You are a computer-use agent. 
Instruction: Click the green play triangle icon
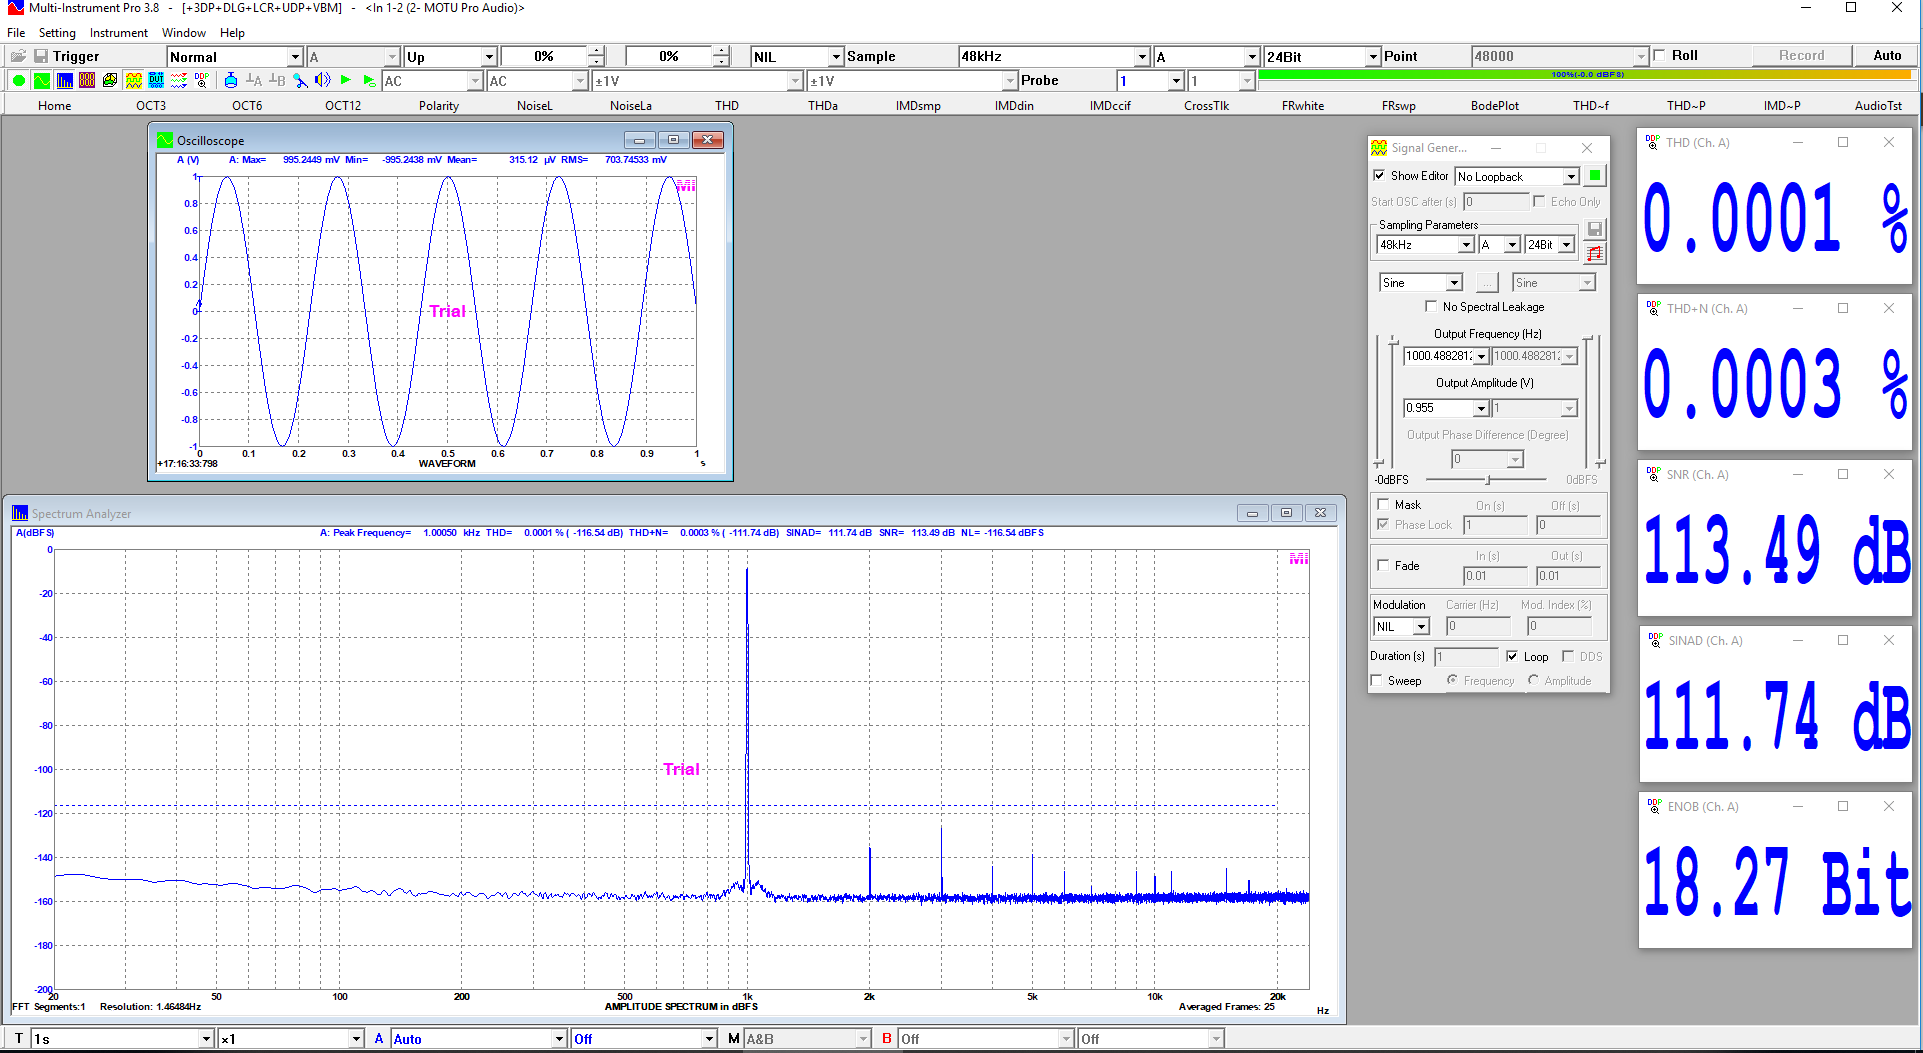[346, 80]
